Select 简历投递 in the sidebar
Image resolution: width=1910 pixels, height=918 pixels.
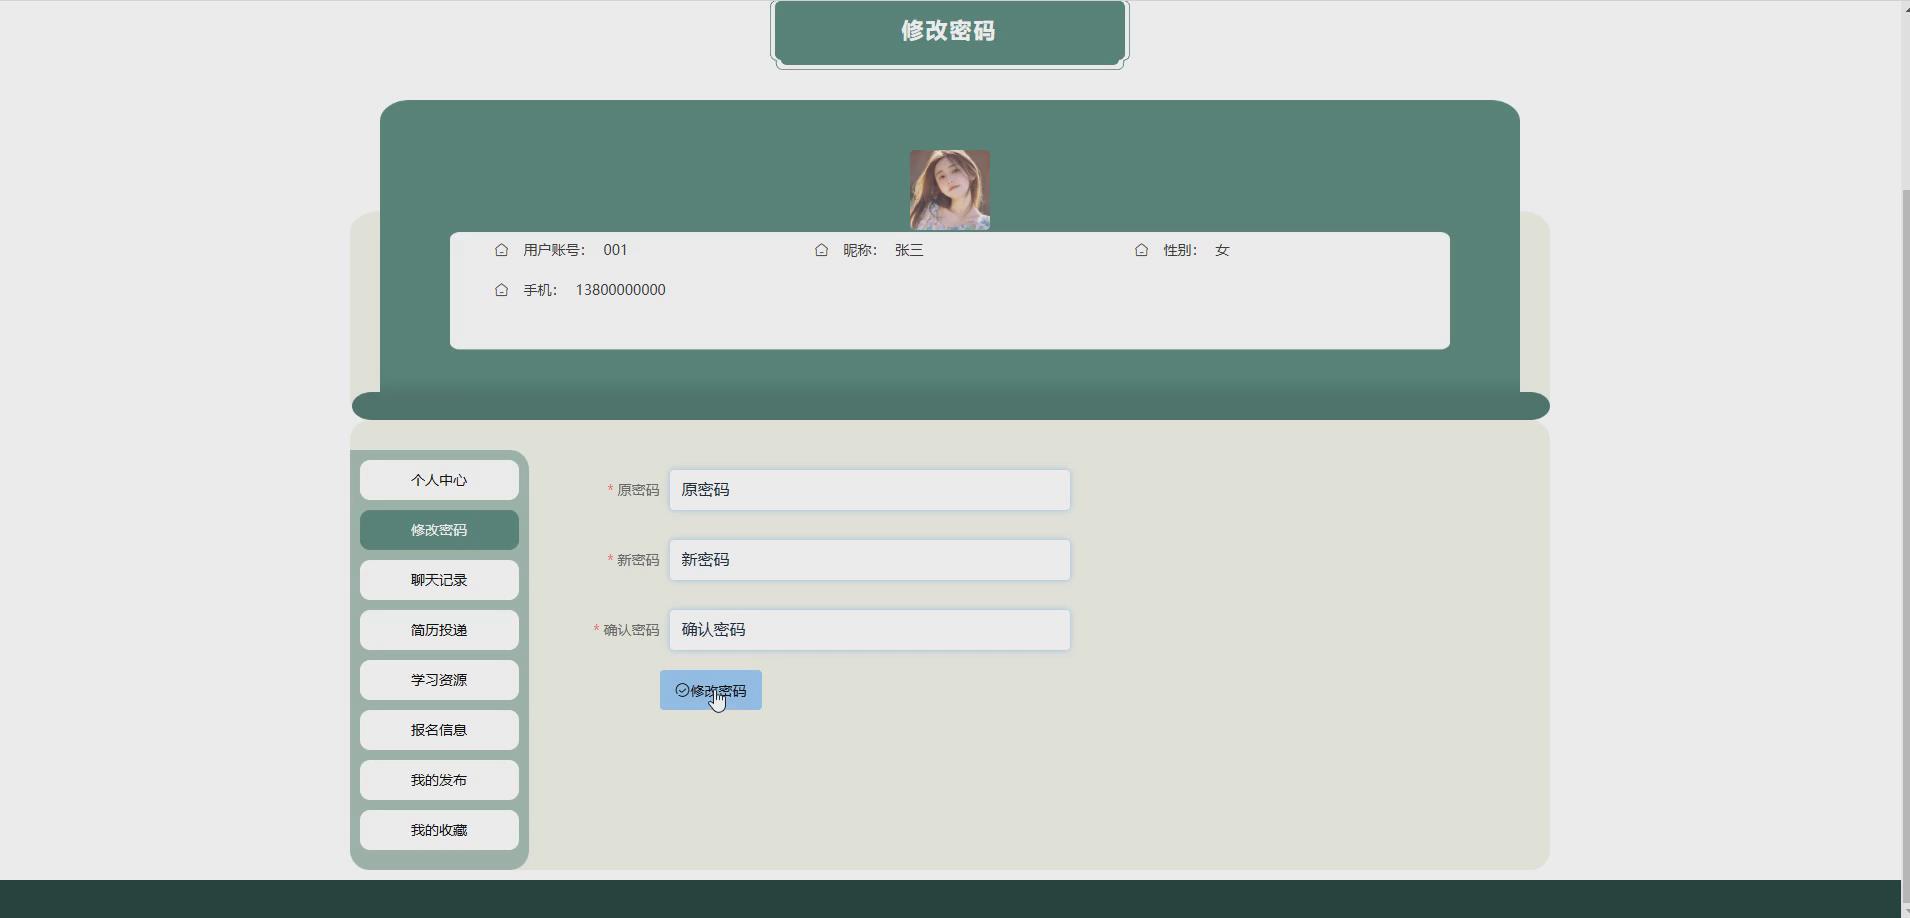point(439,629)
